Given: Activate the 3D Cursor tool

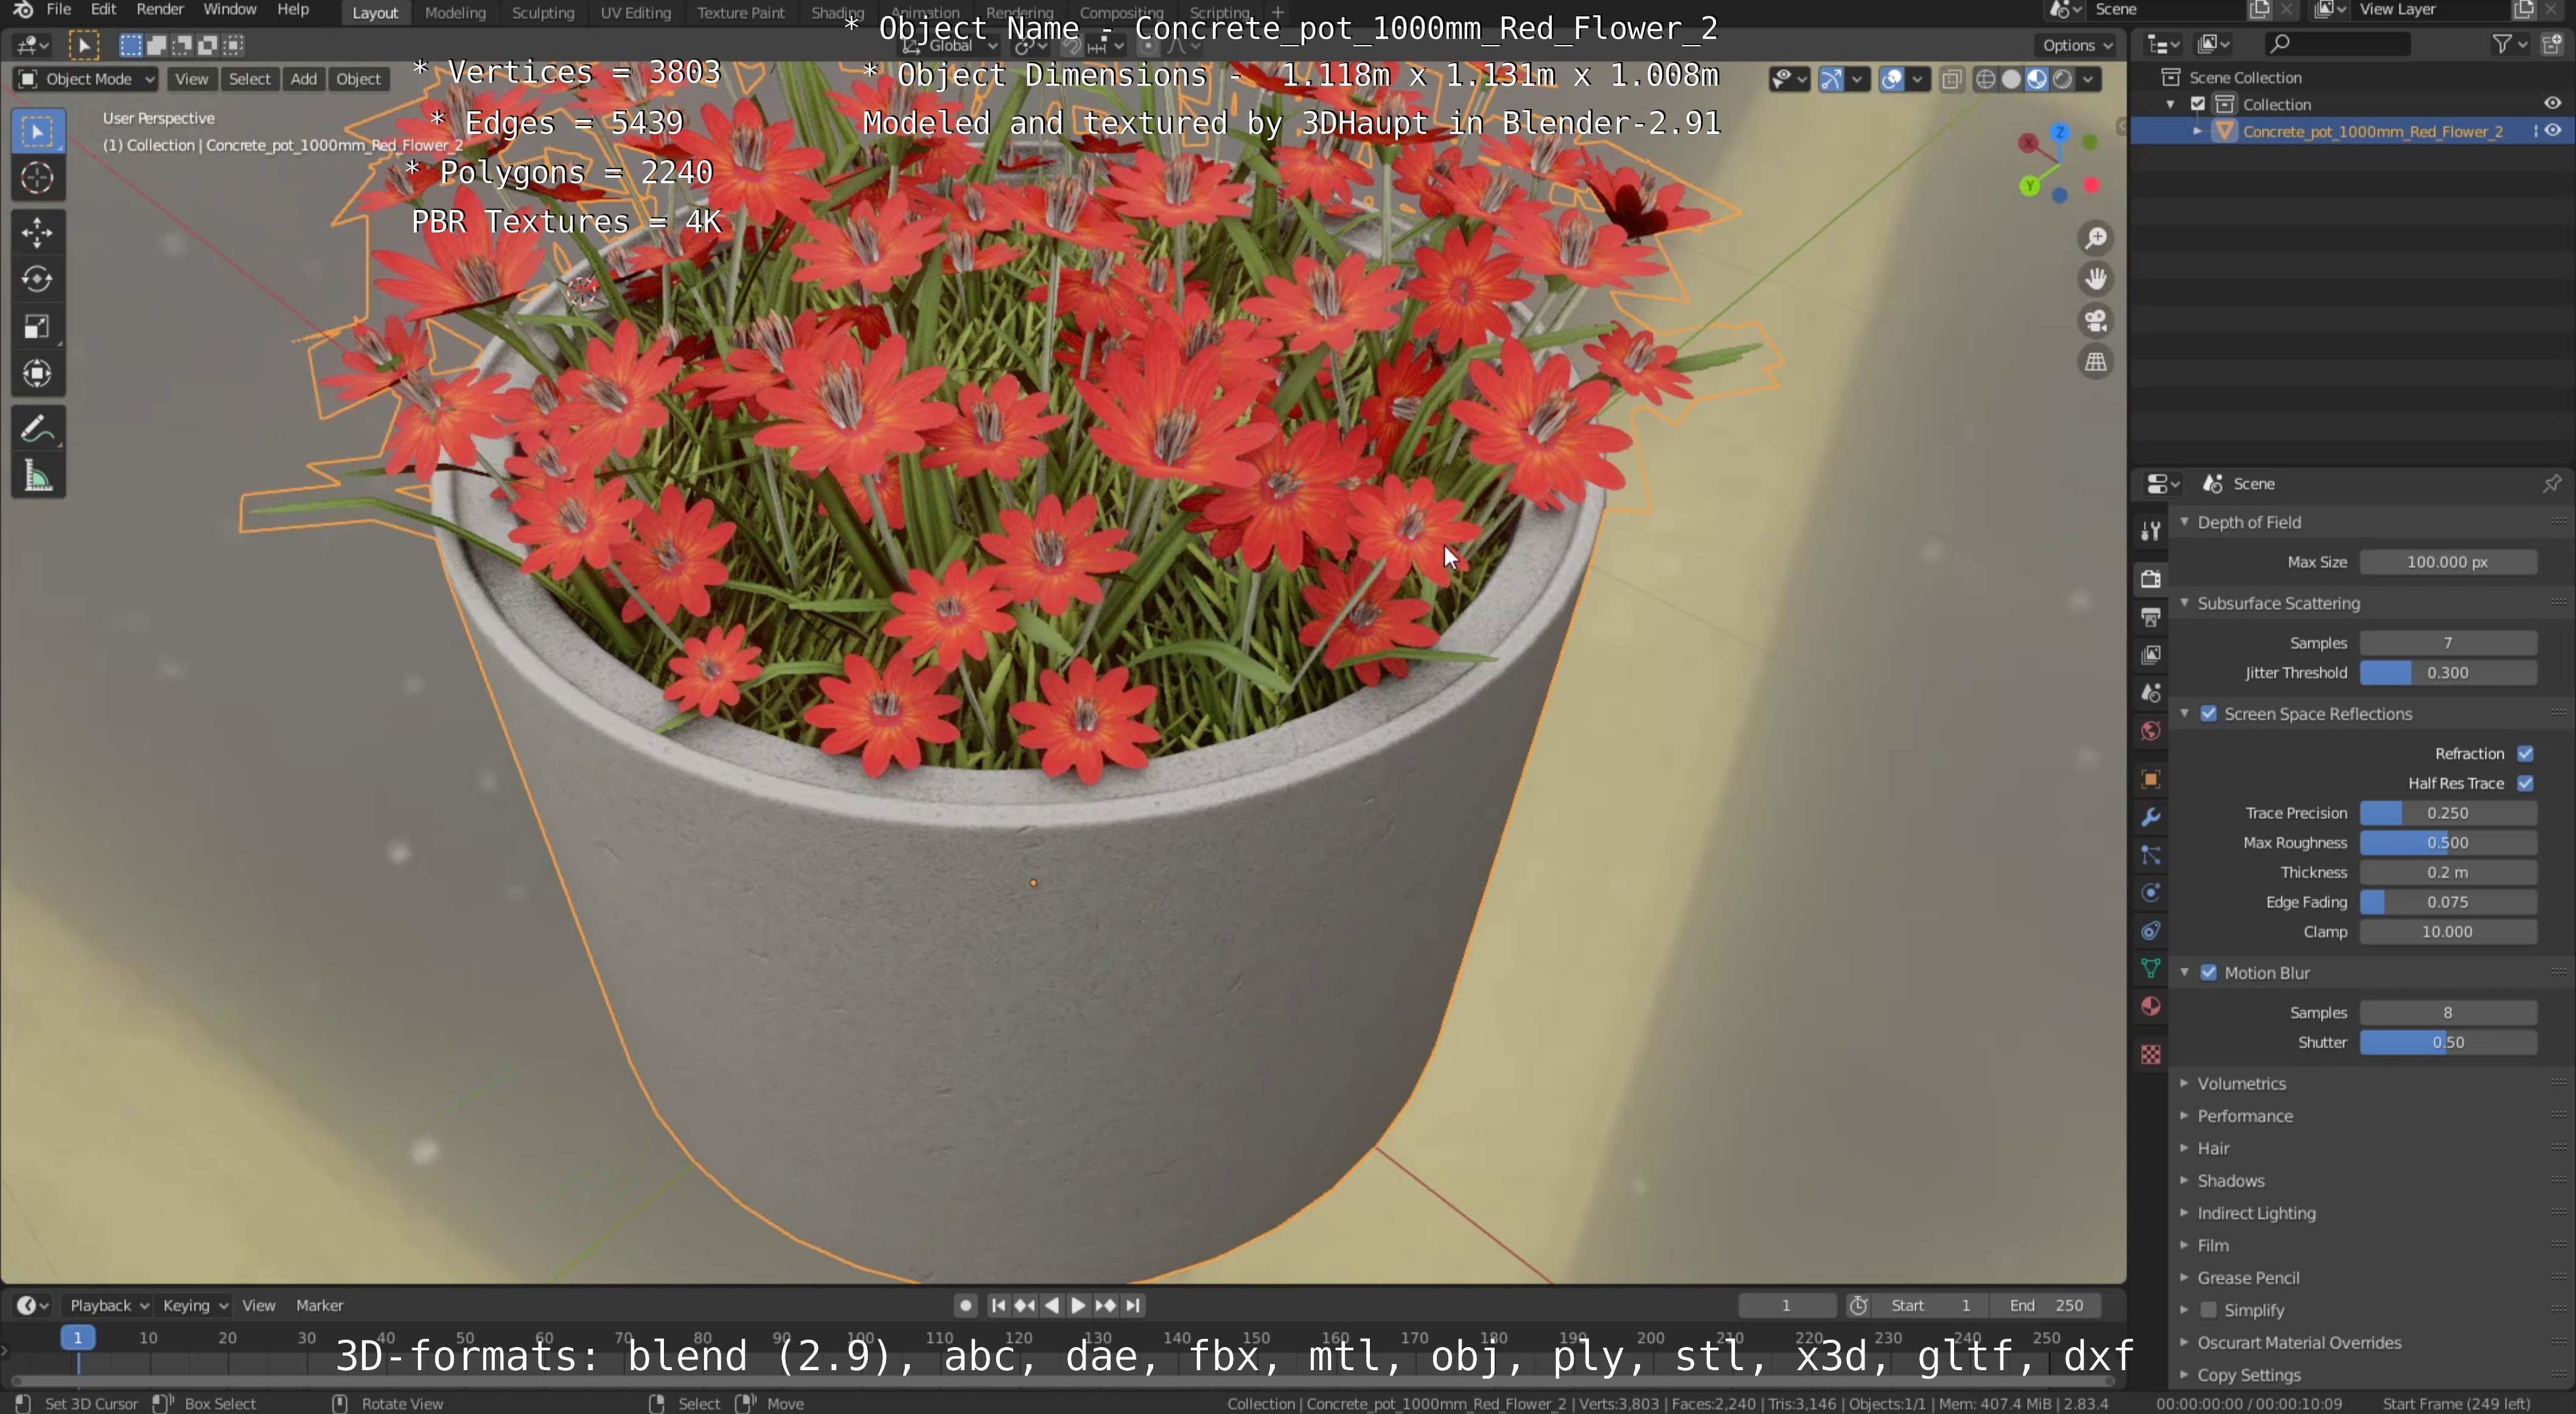Looking at the screenshot, I should [x=38, y=178].
